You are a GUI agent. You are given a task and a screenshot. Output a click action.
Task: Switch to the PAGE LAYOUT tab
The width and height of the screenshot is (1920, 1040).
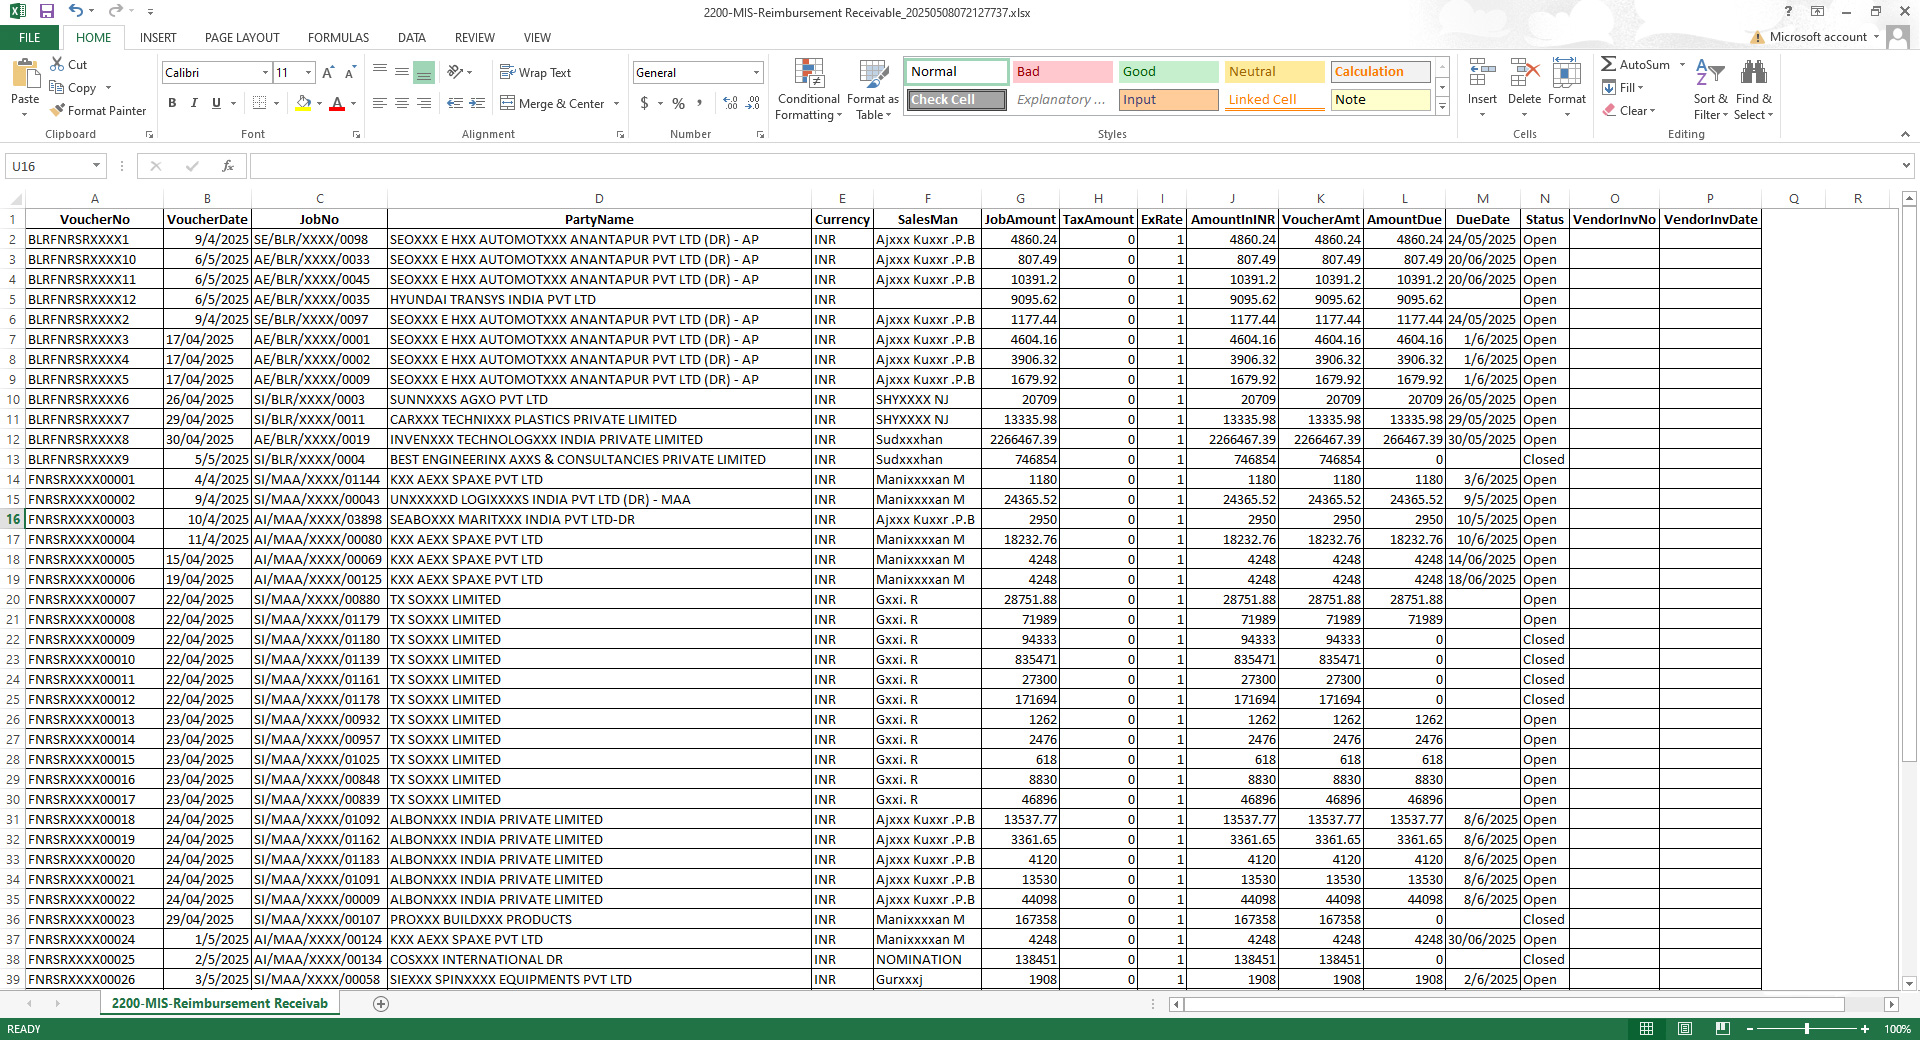coord(242,38)
